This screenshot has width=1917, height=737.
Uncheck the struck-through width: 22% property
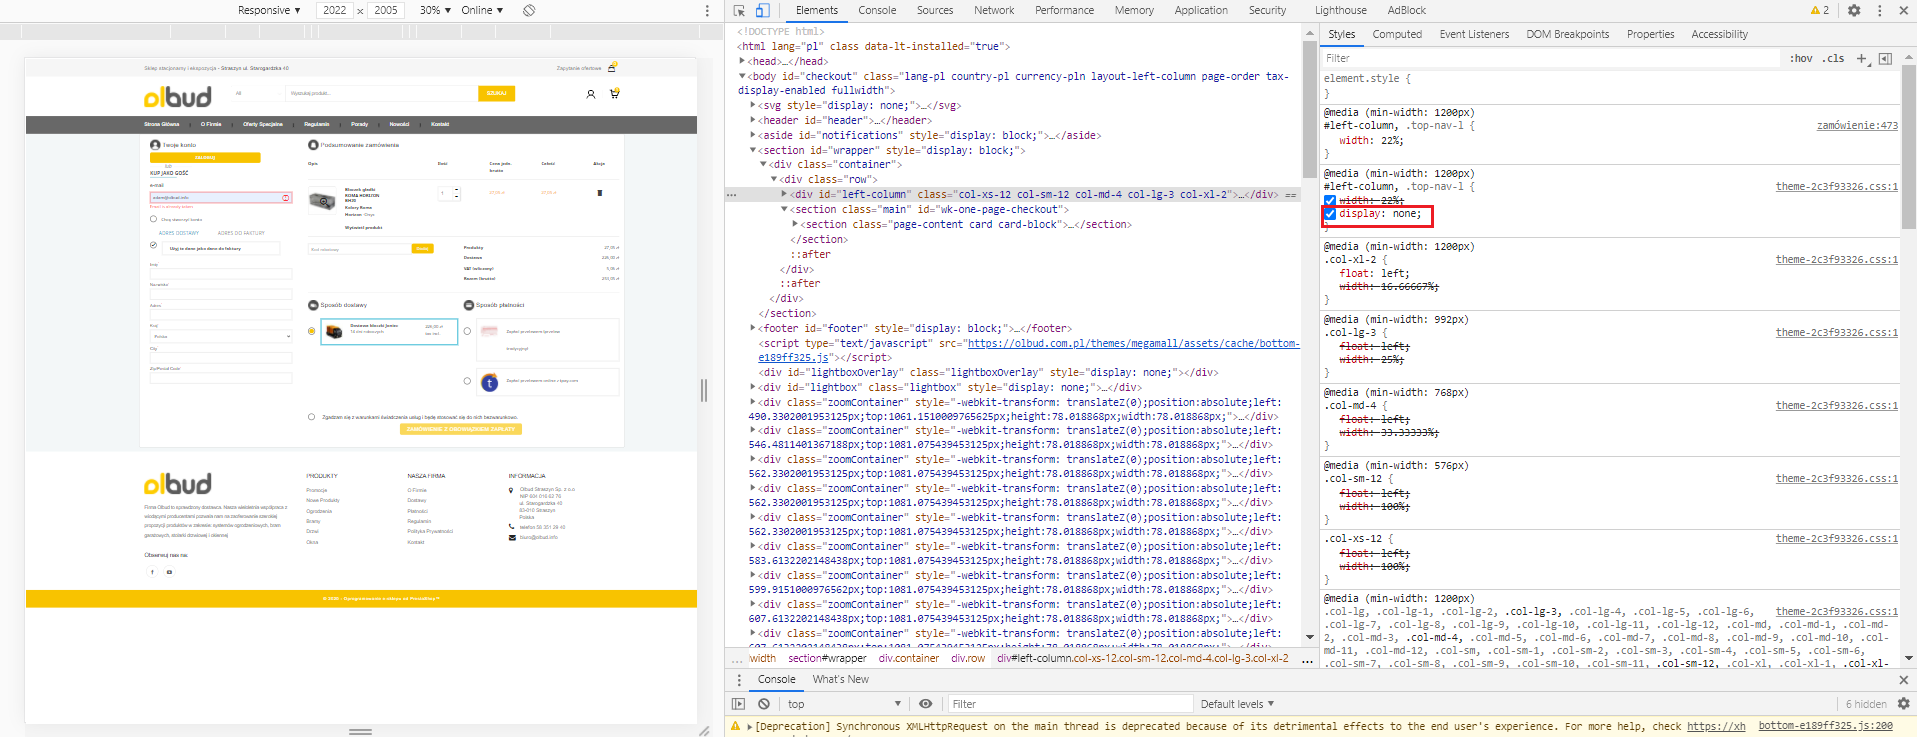pyautogui.click(x=1330, y=200)
